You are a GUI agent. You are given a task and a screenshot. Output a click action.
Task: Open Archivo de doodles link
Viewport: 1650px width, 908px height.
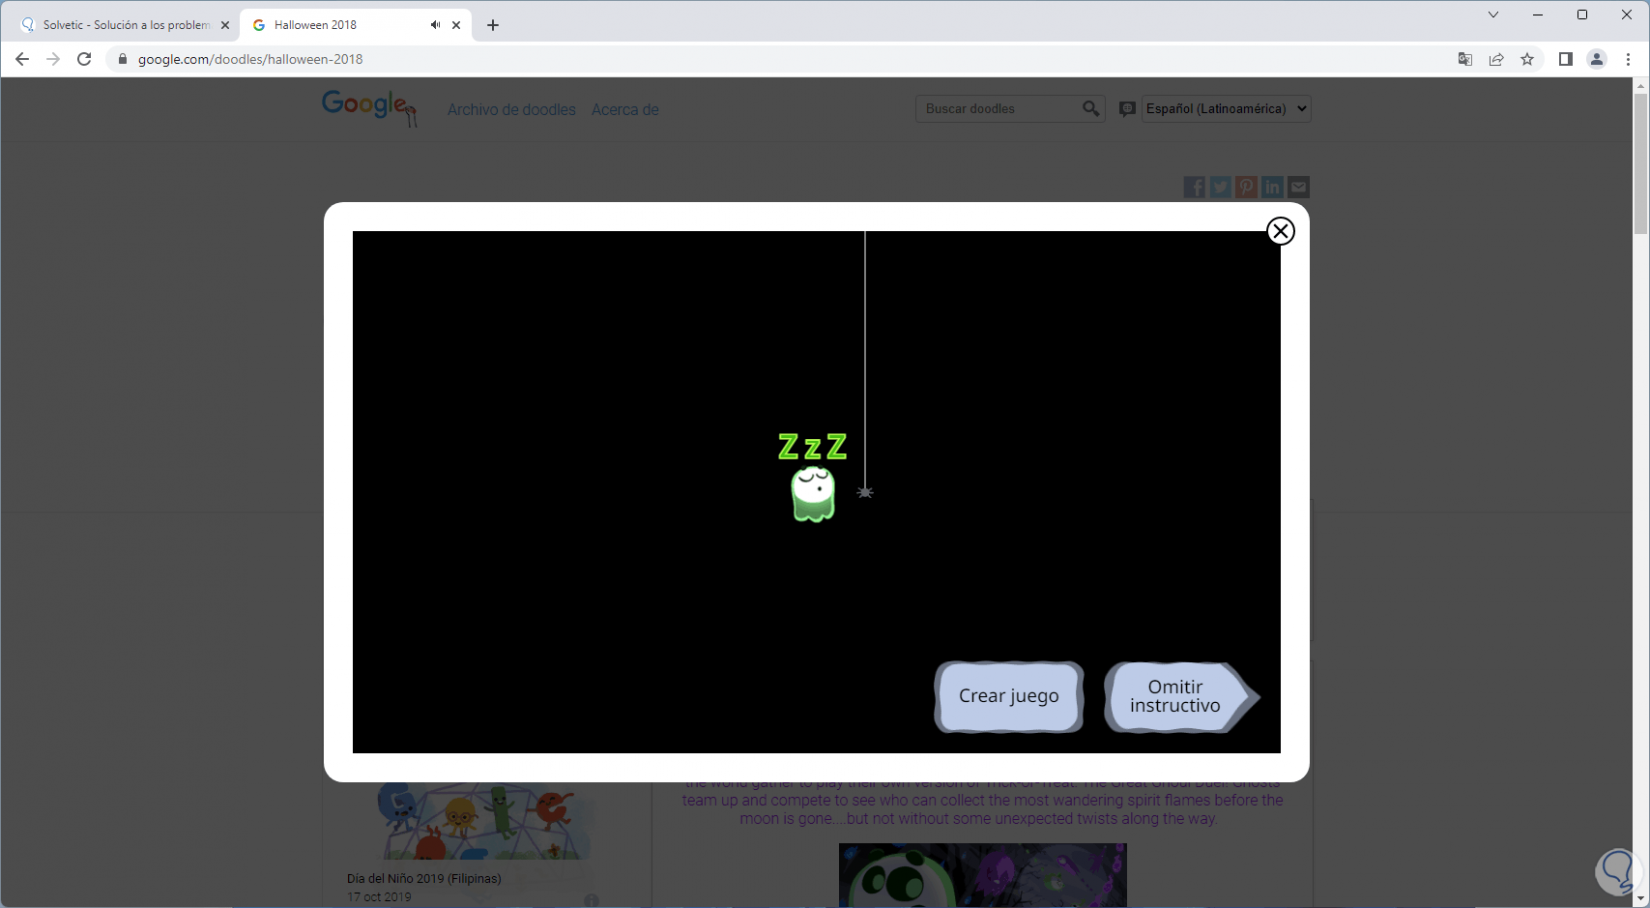[511, 110]
